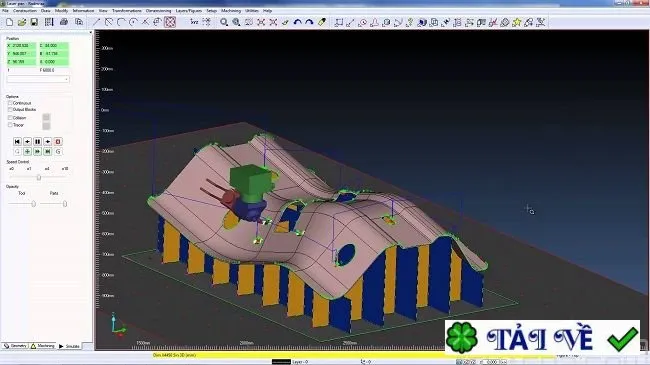The height and width of the screenshot is (365, 650).
Task: Click the Save floppy disk icon
Action: coord(34,22)
